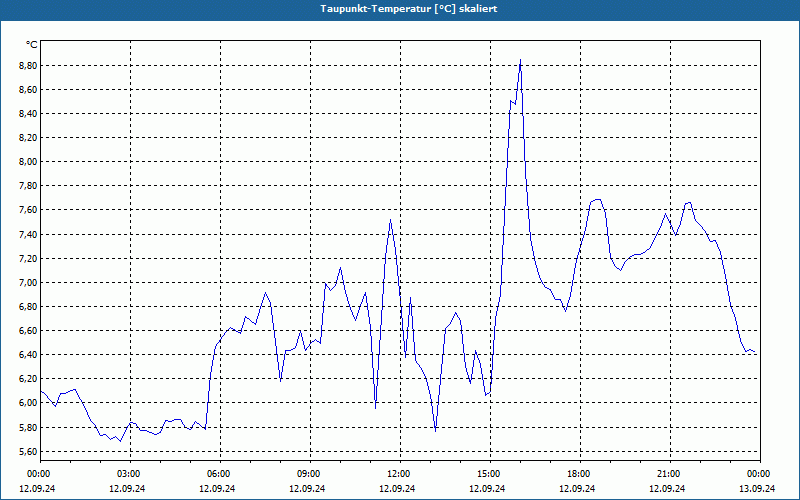Click the 12.09.24 date under 03:00
This screenshot has height=500, width=800.
coord(127,488)
